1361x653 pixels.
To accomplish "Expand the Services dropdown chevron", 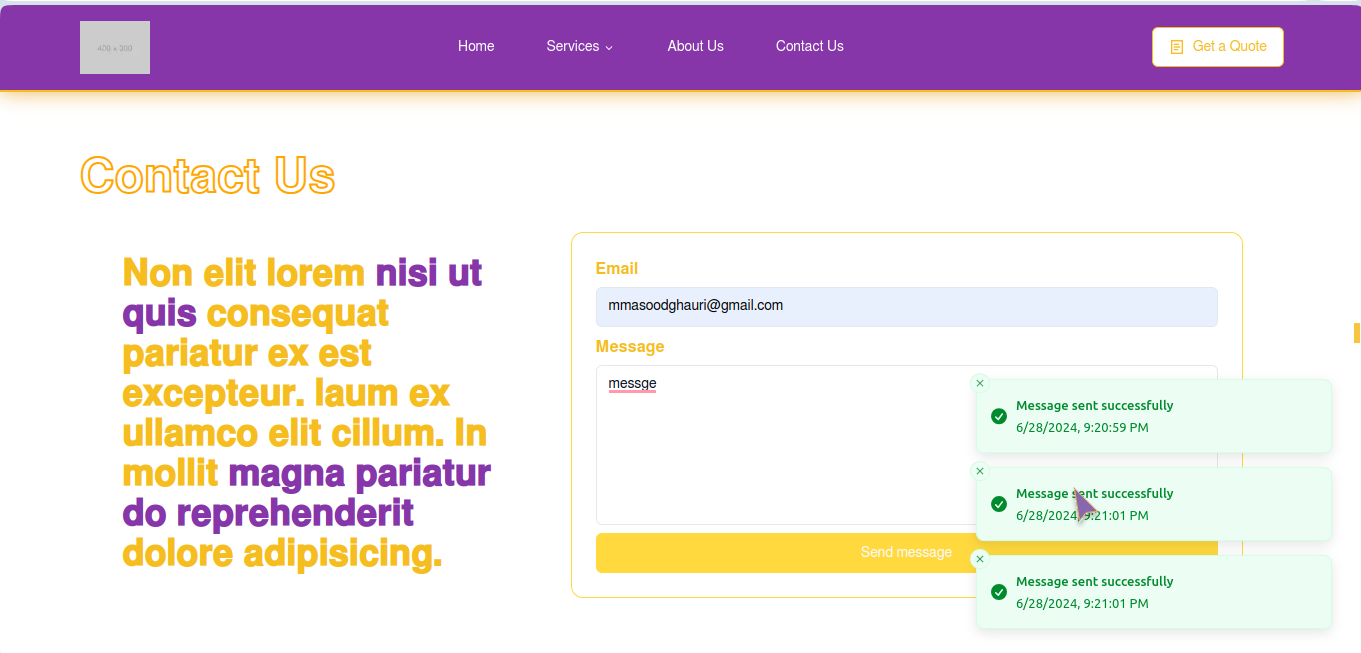I will click(x=609, y=47).
